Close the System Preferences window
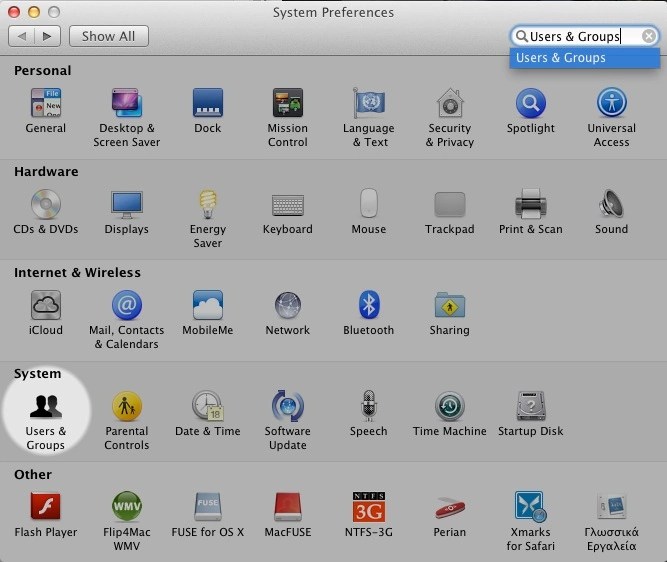667x562 pixels. [14, 12]
